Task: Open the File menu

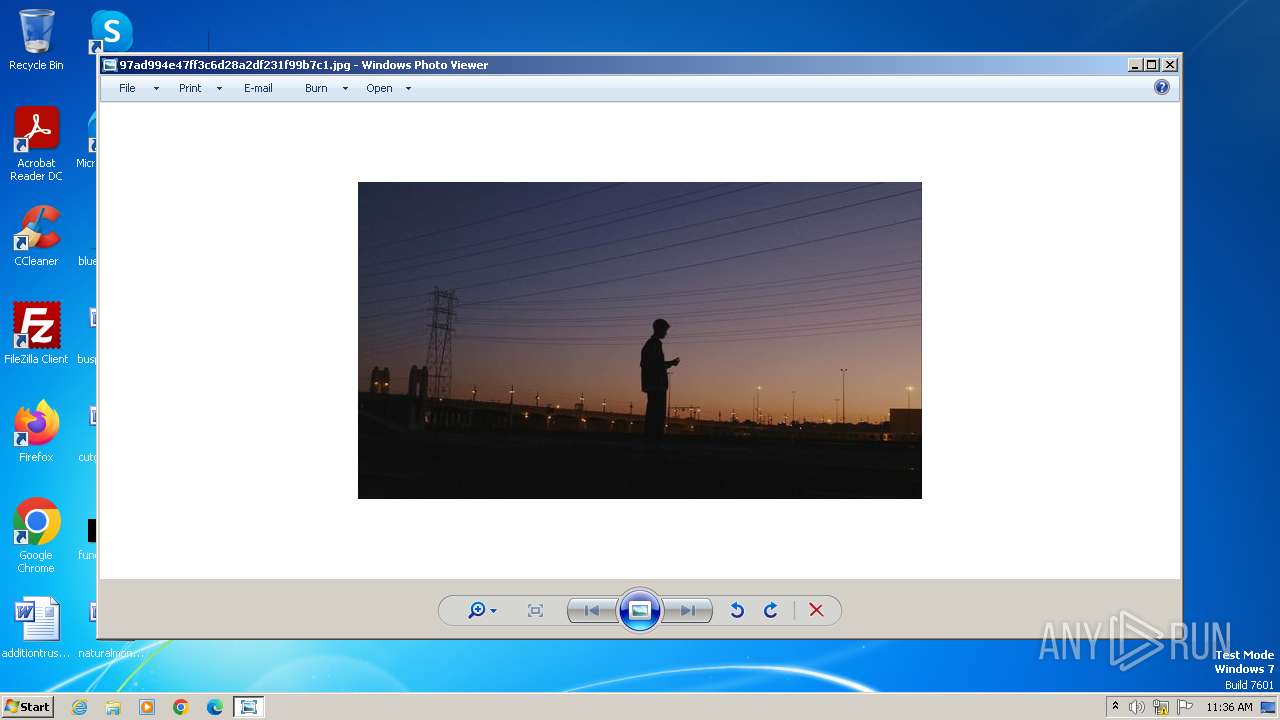Action: [x=127, y=88]
